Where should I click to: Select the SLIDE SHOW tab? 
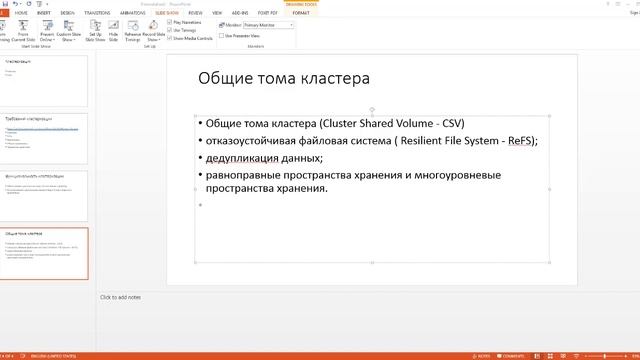click(167, 13)
